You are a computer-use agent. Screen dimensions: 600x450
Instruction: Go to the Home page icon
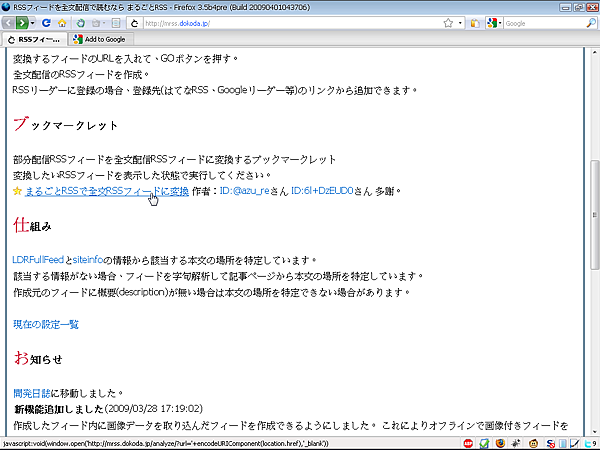pyautogui.click(x=62, y=23)
